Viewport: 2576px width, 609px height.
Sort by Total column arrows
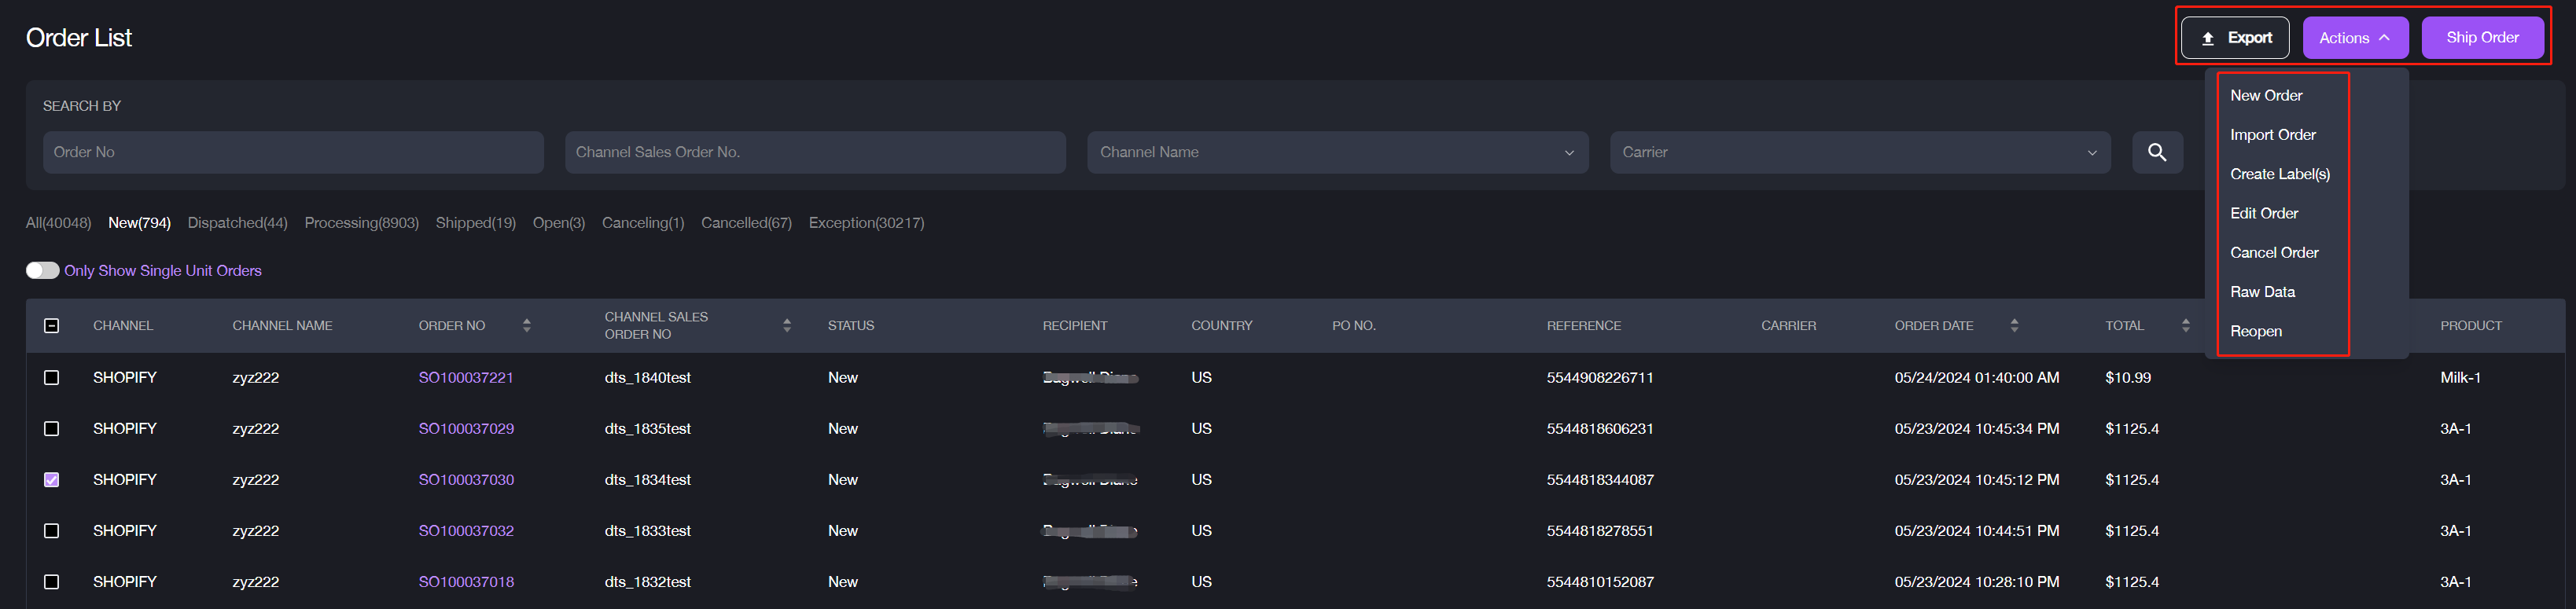click(x=2185, y=326)
